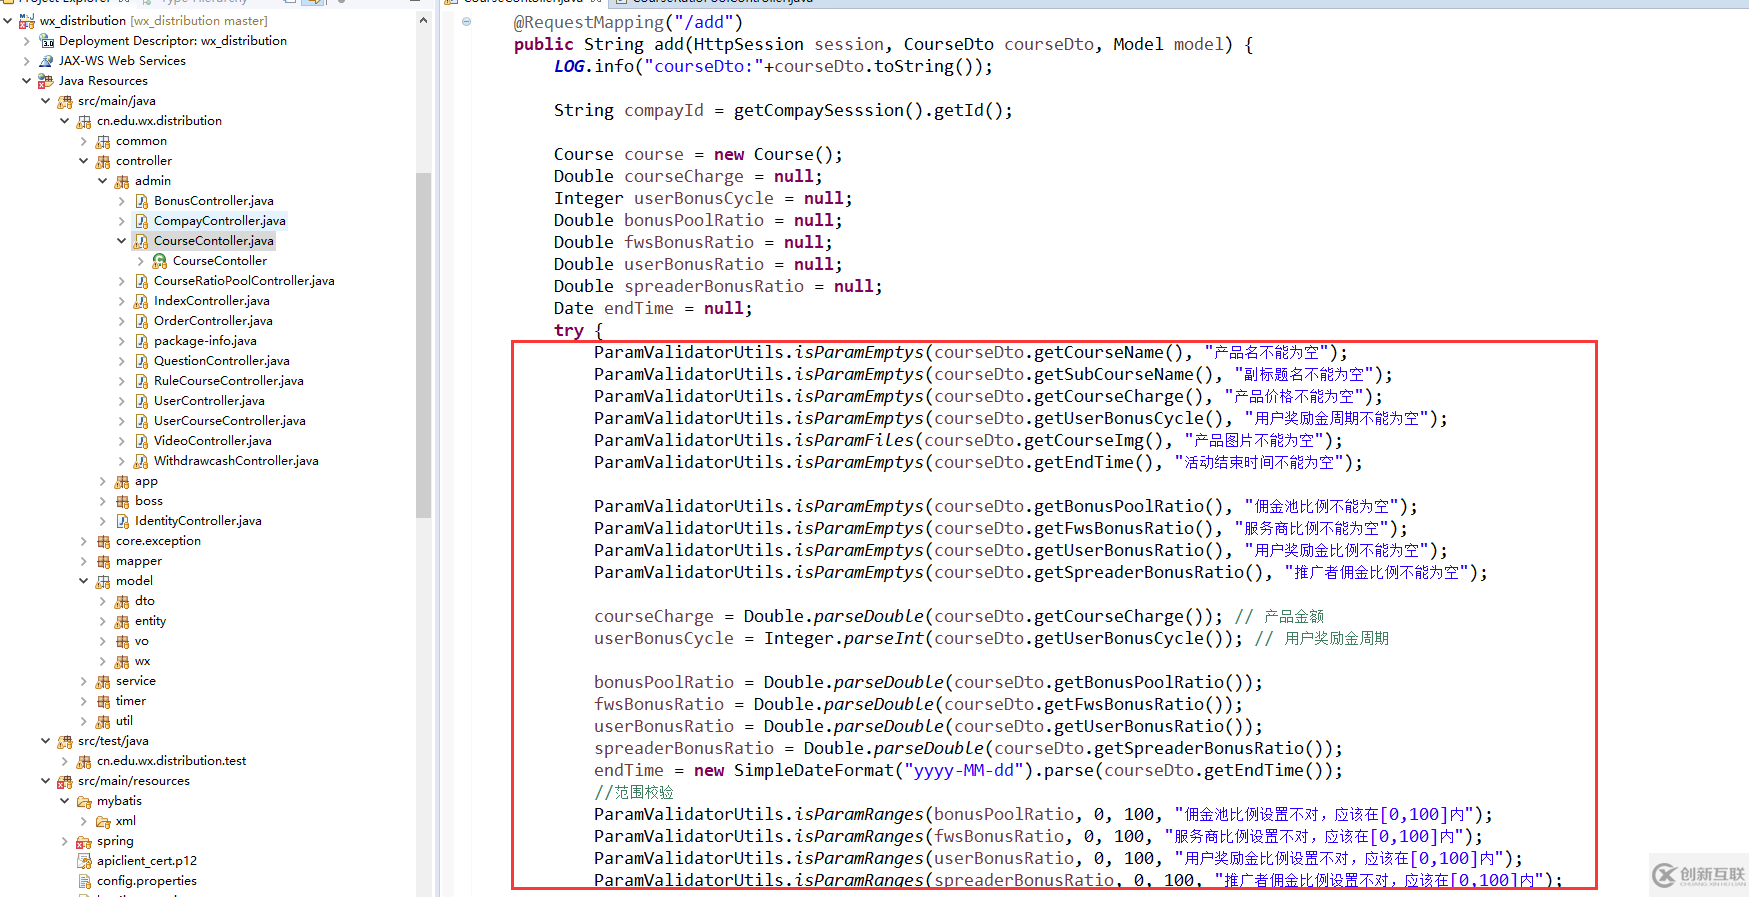Screen dimensions: 1749x897
Task: Click the config.properties file icon
Action: 84,881
